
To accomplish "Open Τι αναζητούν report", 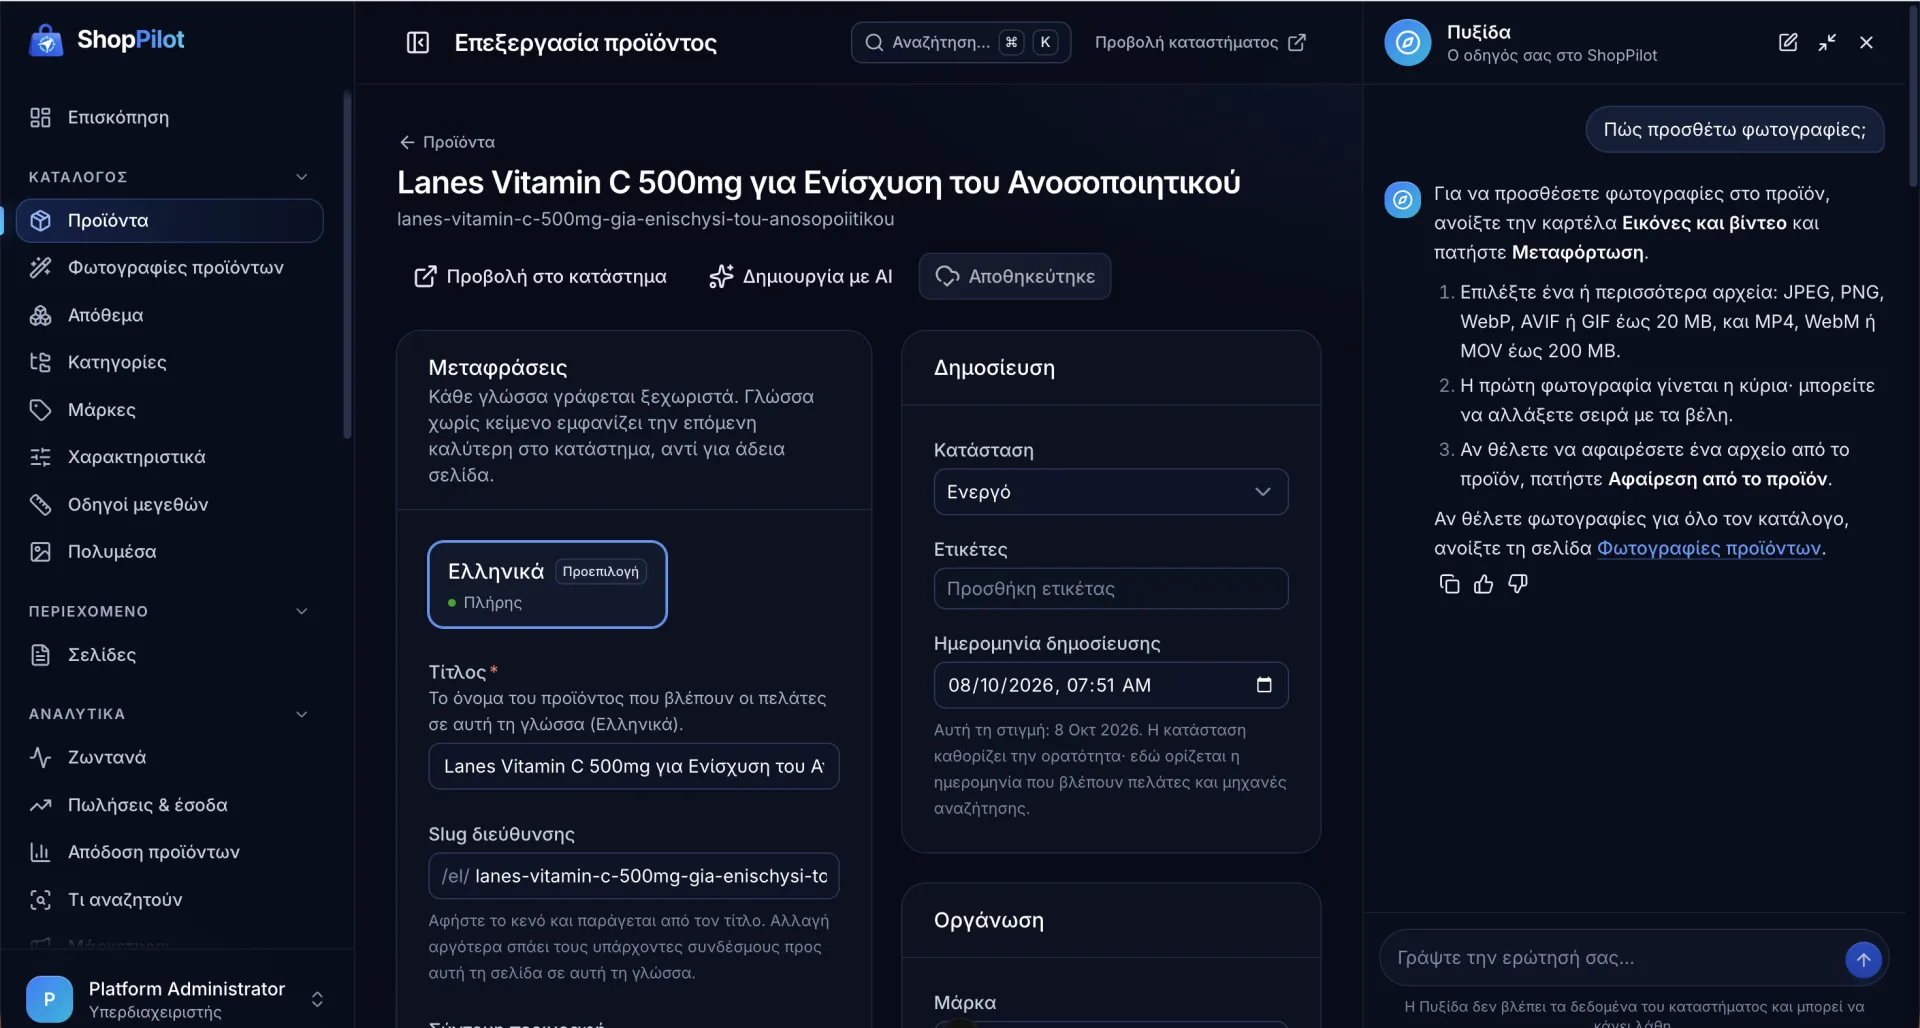I will click(x=170, y=899).
